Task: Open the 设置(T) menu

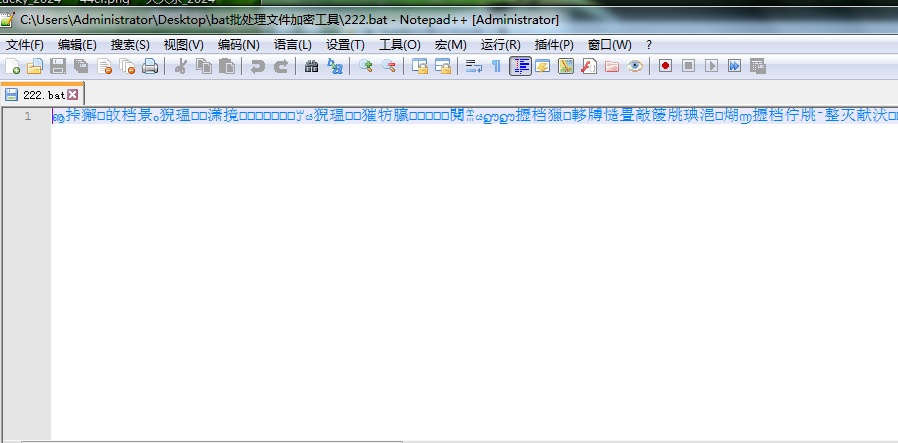Action: pos(345,45)
